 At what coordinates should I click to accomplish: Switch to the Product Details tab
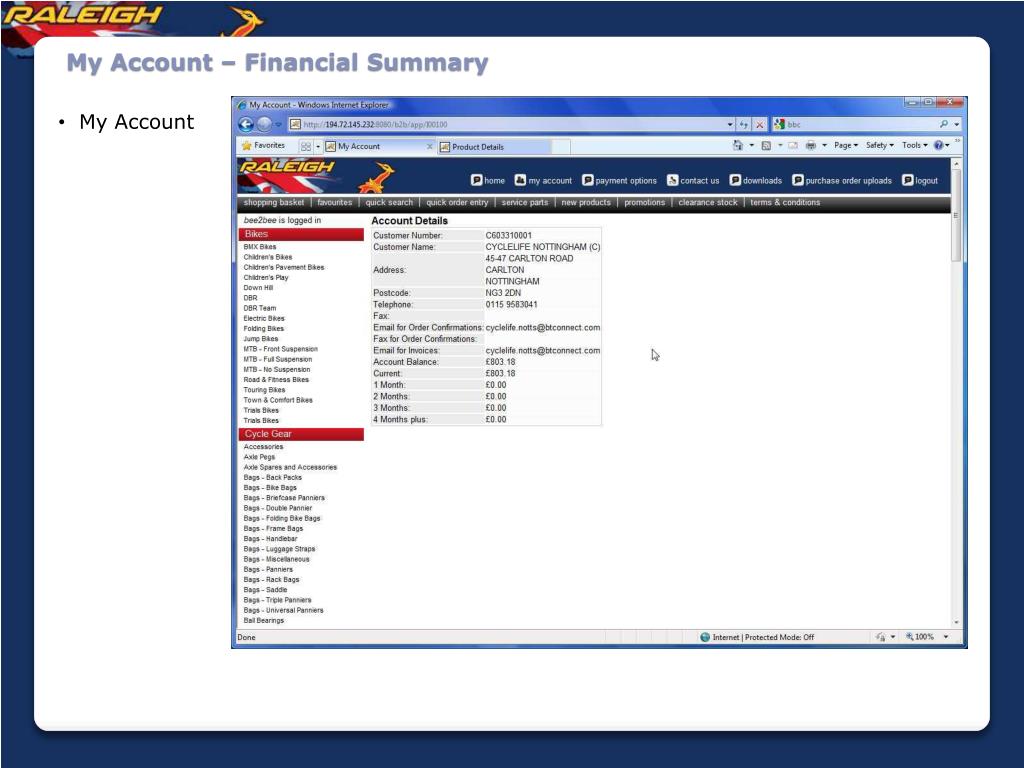(496, 147)
